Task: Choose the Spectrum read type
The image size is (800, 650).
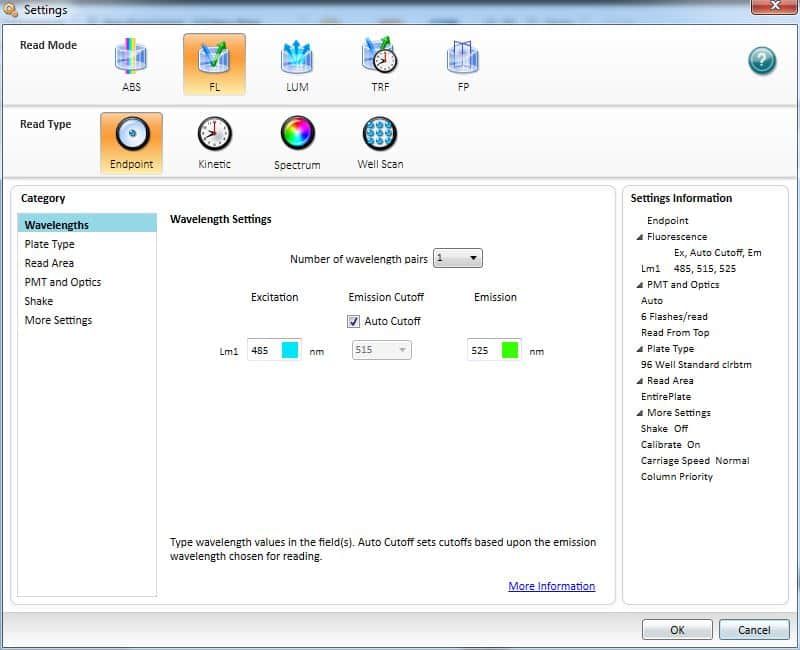Action: (x=297, y=143)
